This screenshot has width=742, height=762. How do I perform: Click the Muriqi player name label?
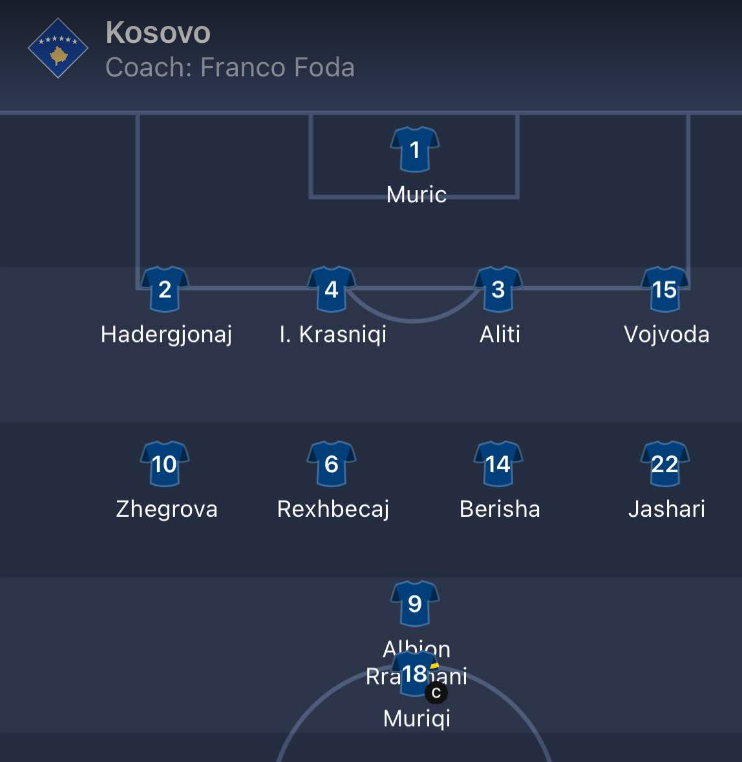tap(416, 719)
